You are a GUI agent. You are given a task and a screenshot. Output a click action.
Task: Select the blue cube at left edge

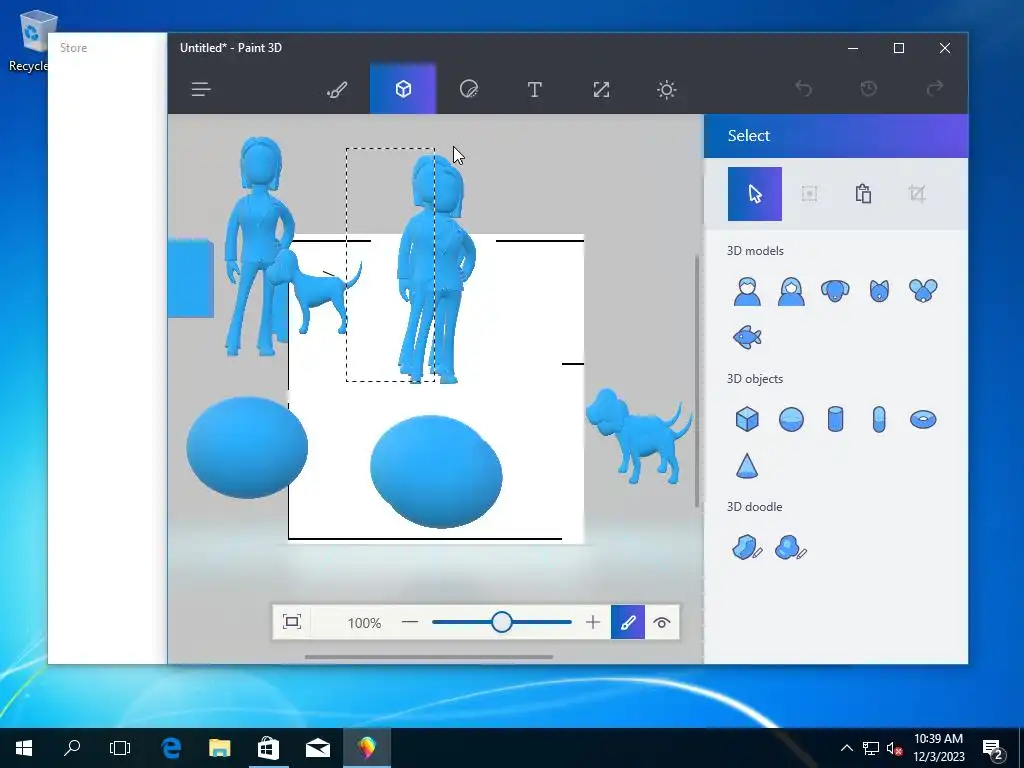[x=191, y=279]
